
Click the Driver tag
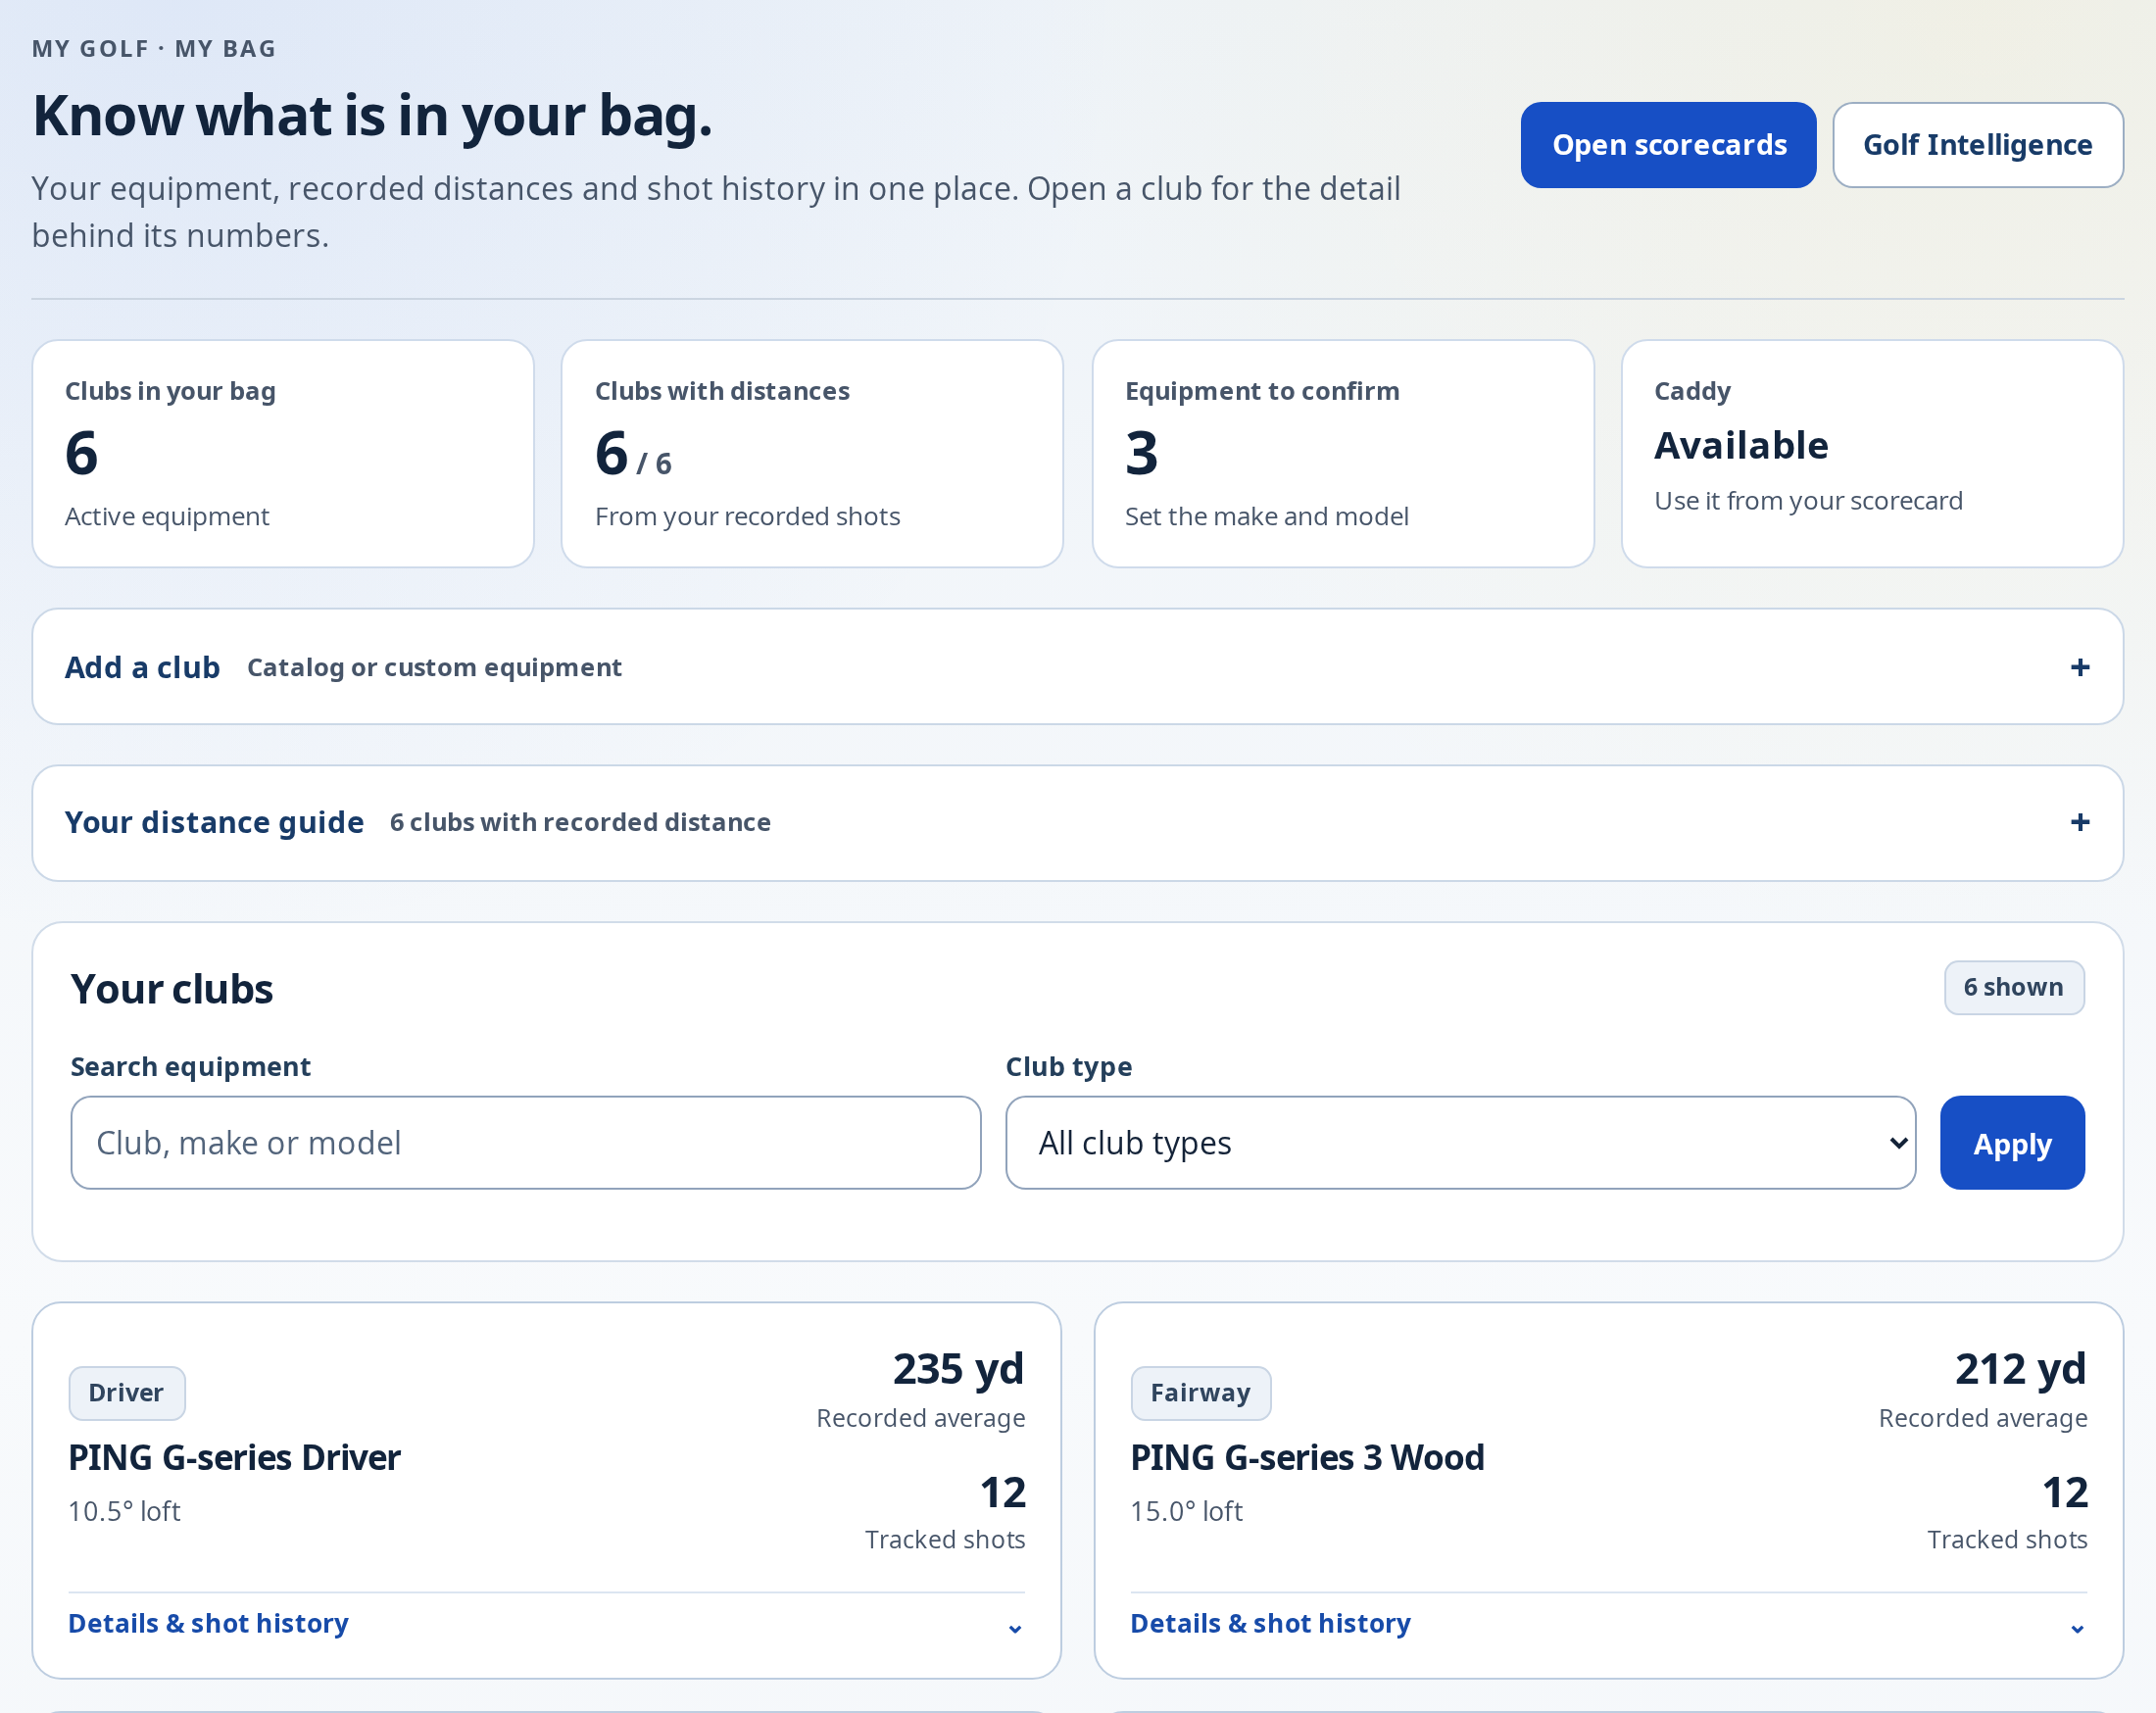(x=127, y=1392)
